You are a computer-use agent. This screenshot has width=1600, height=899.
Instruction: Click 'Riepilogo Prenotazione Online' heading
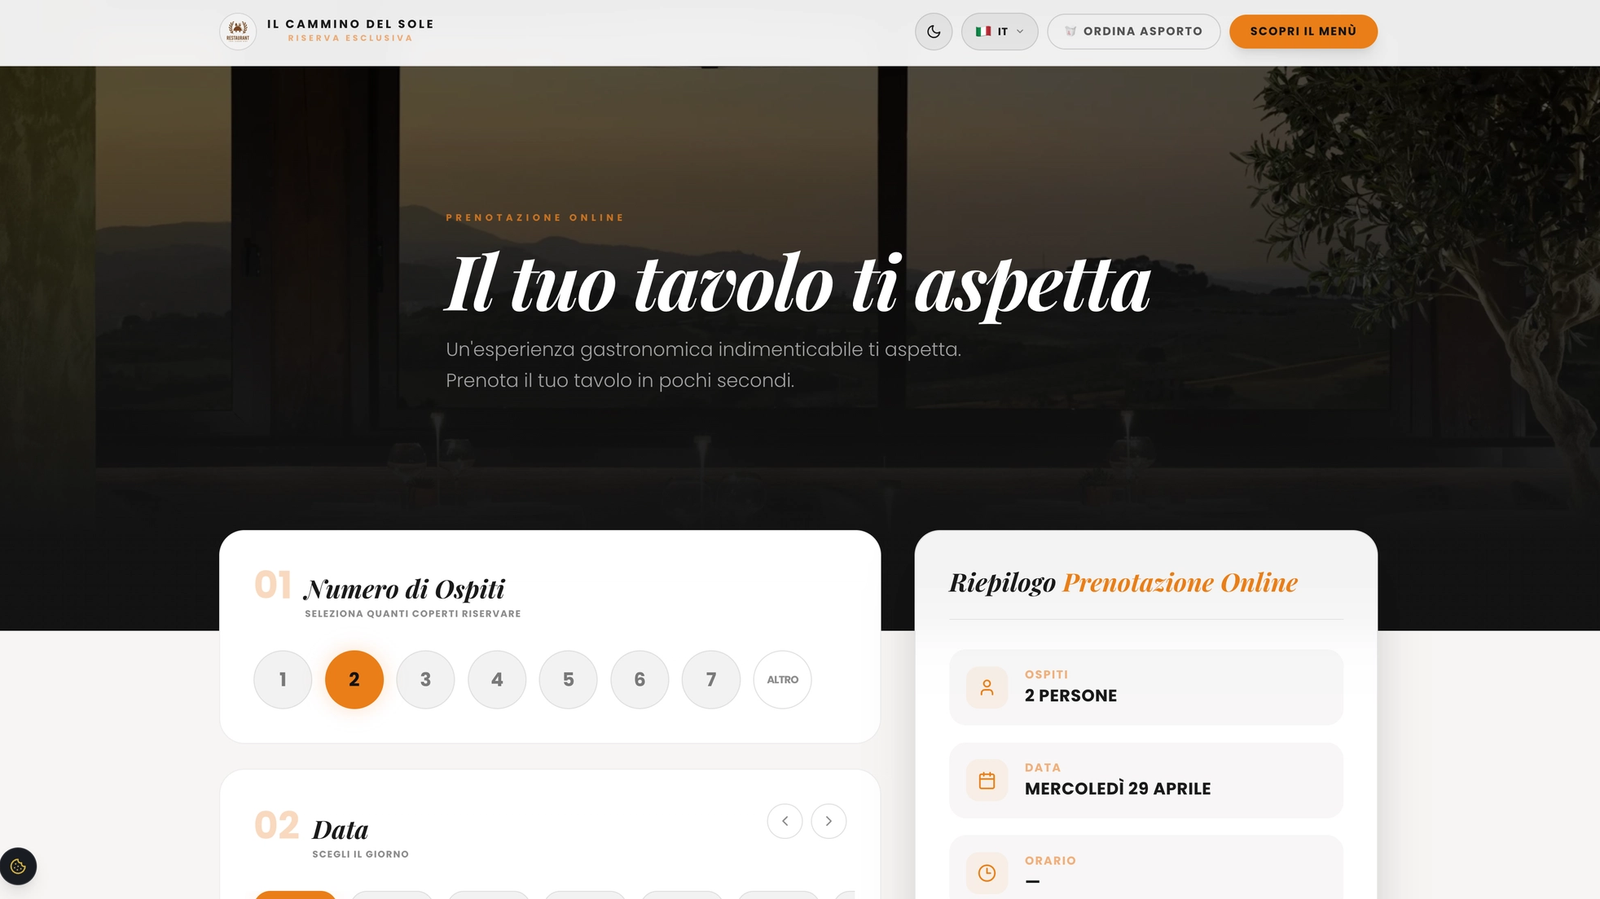1124,583
